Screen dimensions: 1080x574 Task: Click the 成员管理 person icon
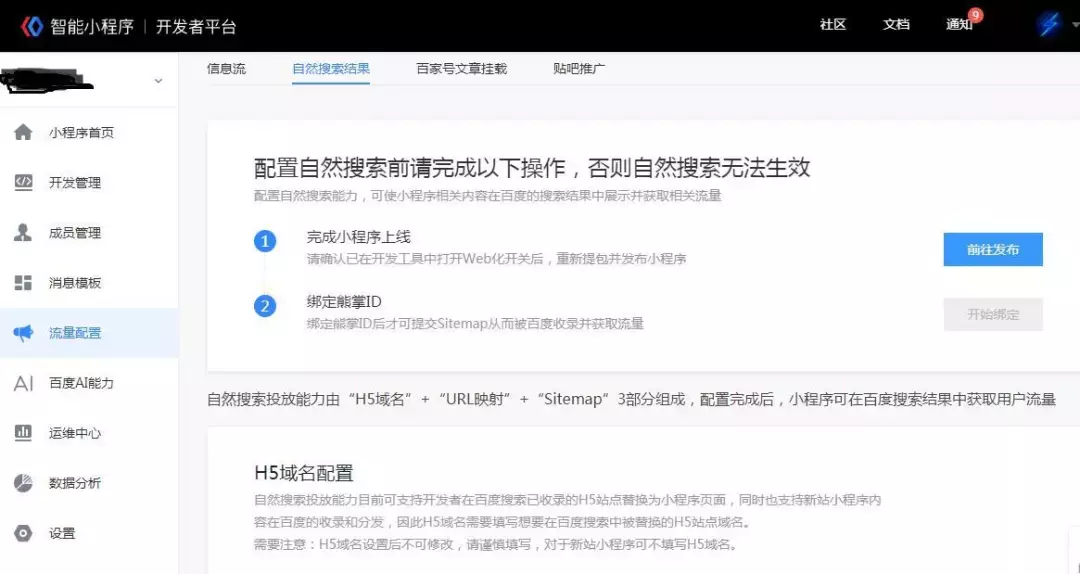pyautogui.click(x=23, y=233)
